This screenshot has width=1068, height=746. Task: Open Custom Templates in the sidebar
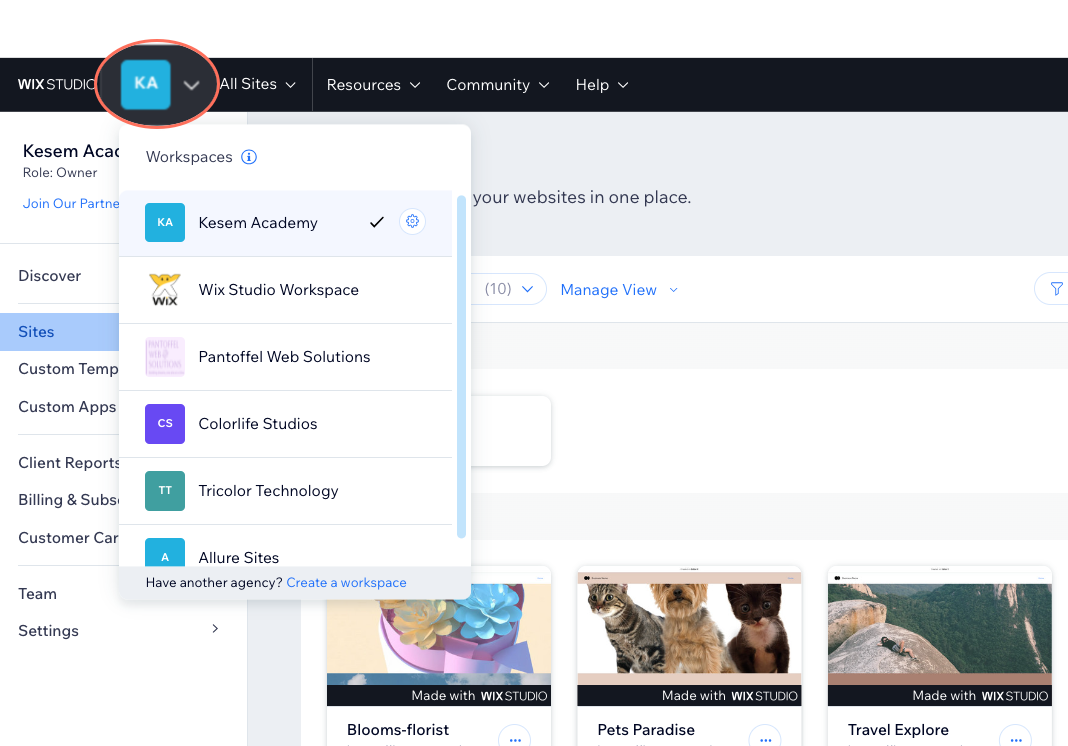click(x=68, y=369)
